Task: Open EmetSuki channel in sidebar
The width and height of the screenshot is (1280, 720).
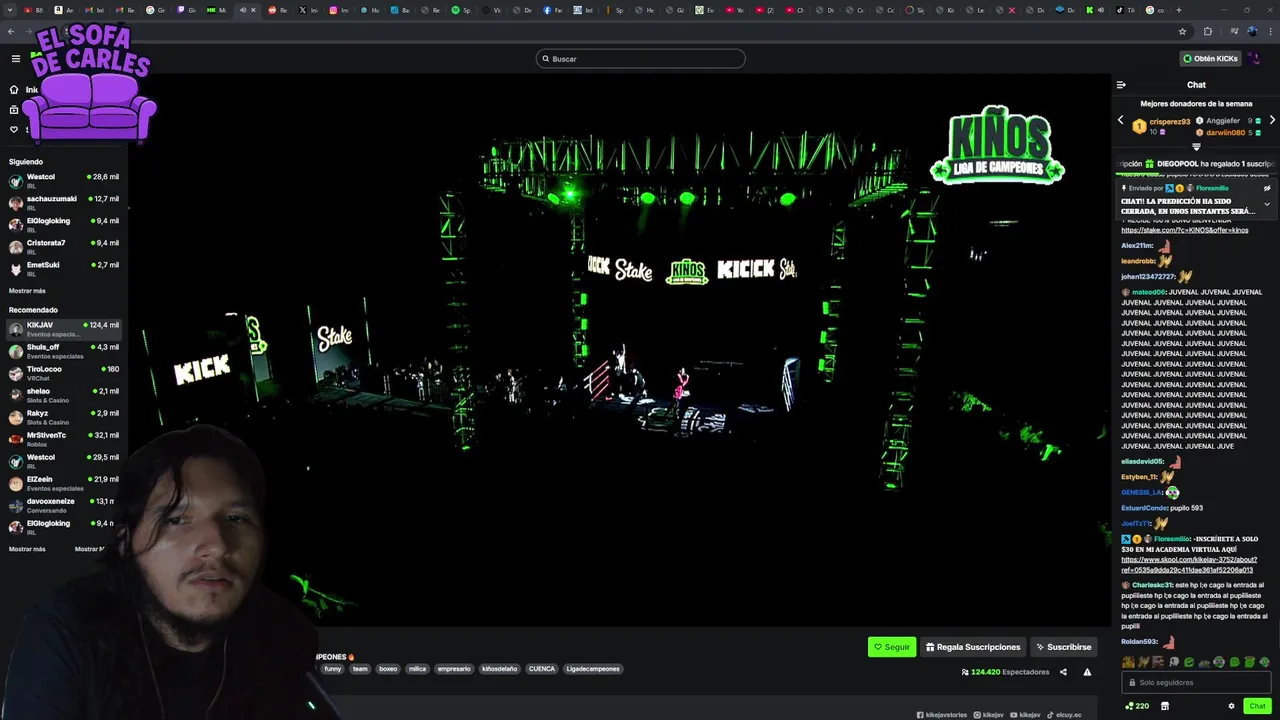Action: coord(64,269)
